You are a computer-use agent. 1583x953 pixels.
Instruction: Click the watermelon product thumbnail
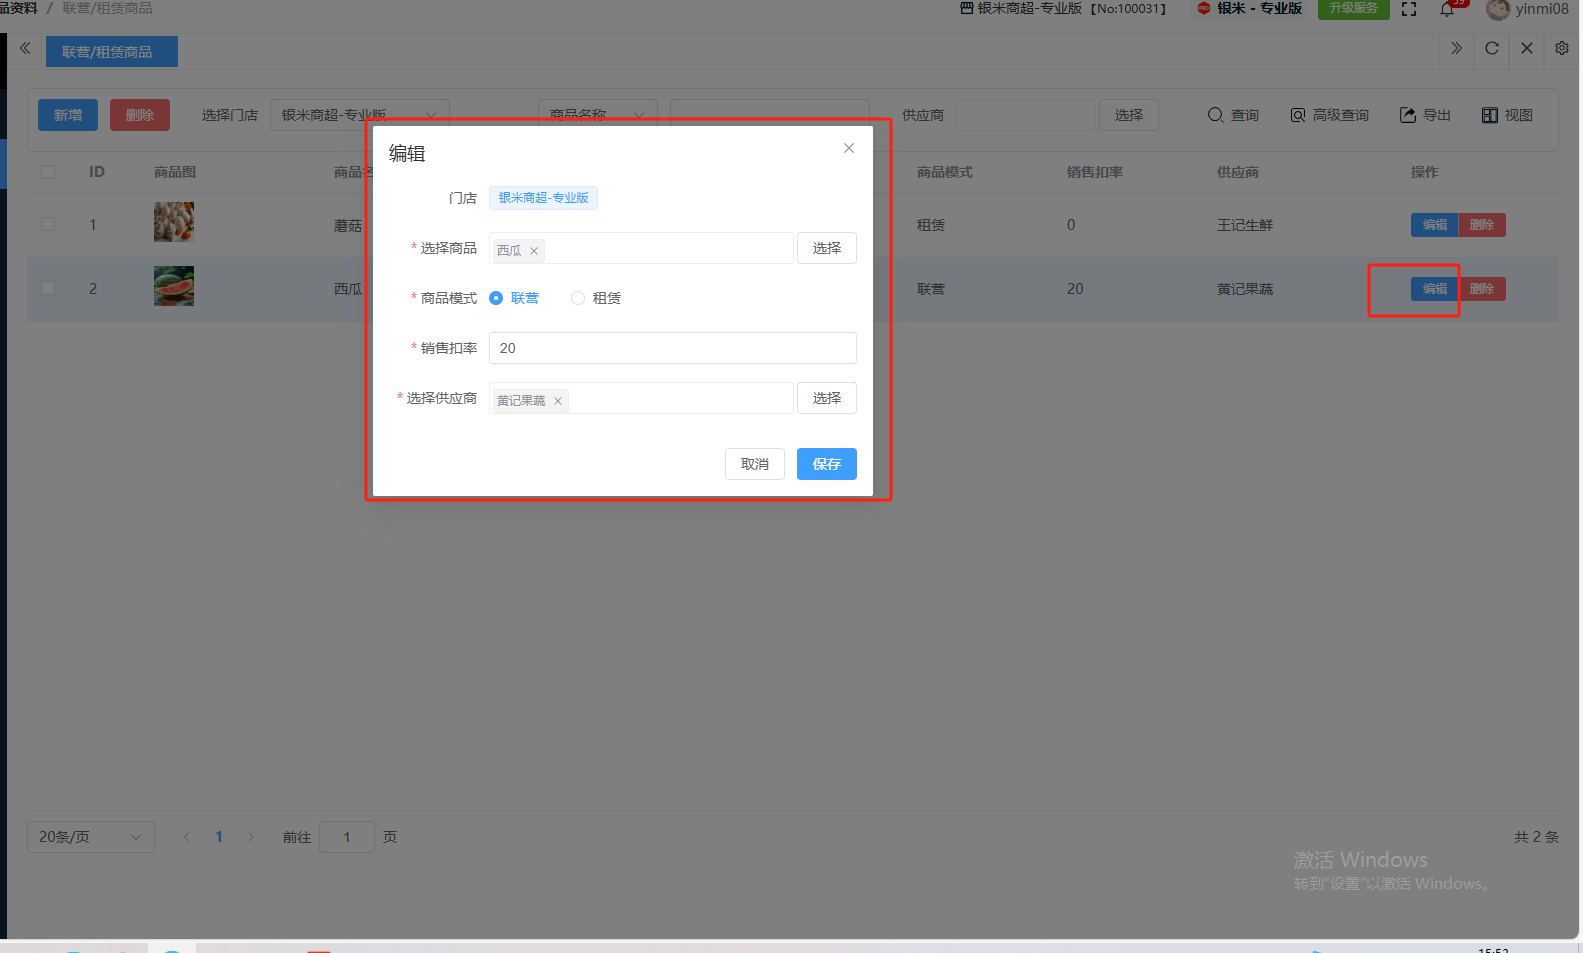(x=174, y=287)
